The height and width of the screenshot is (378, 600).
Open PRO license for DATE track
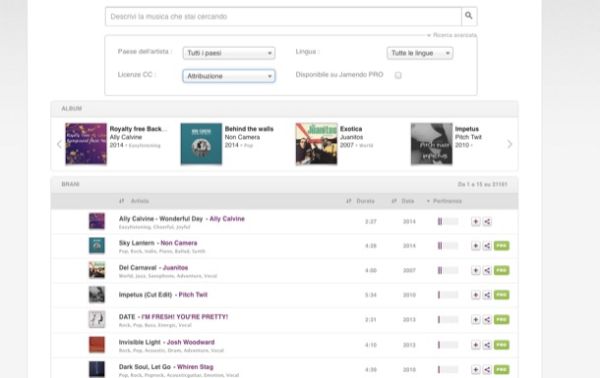(x=501, y=319)
